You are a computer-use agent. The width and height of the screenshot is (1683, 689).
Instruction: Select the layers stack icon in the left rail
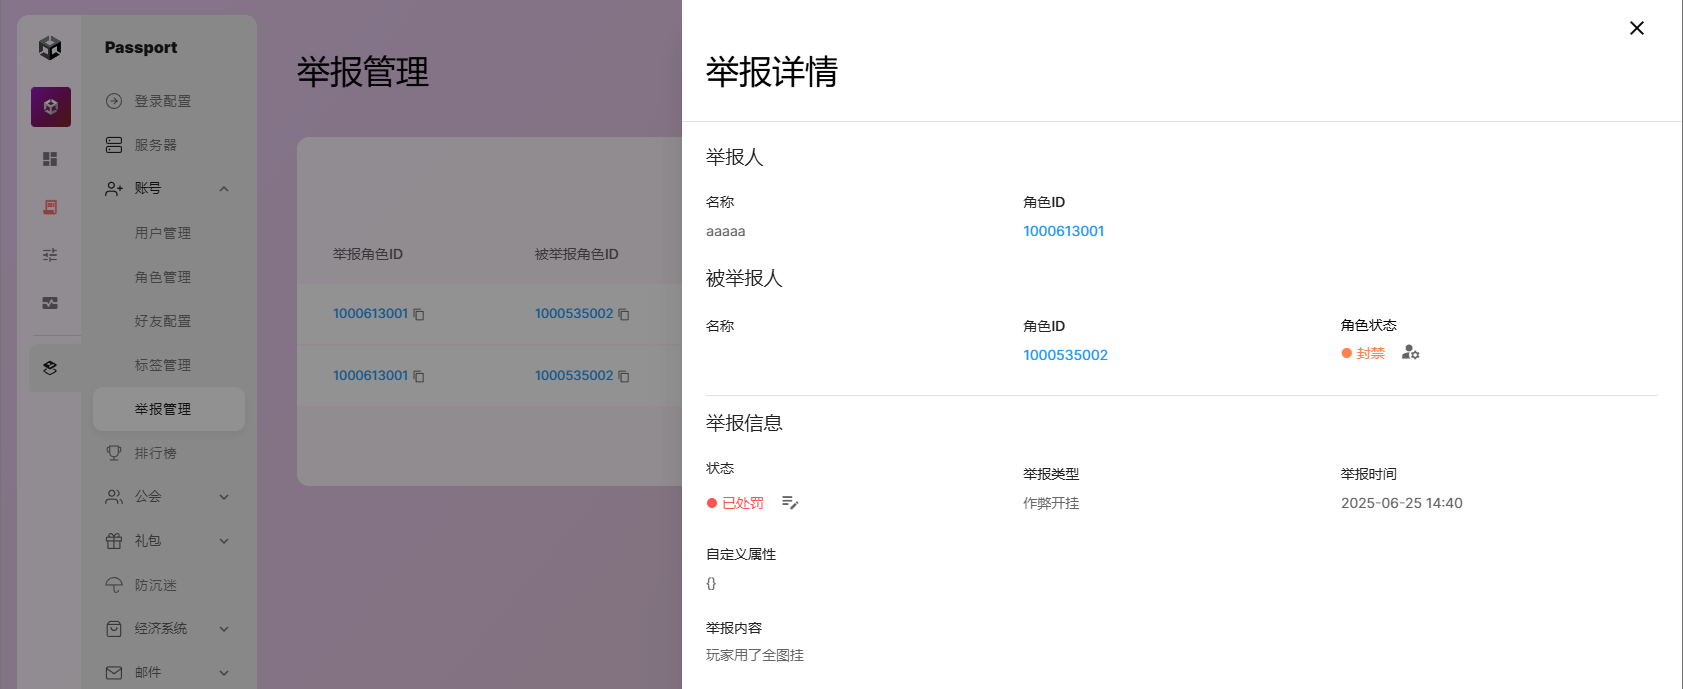(x=50, y=368)
